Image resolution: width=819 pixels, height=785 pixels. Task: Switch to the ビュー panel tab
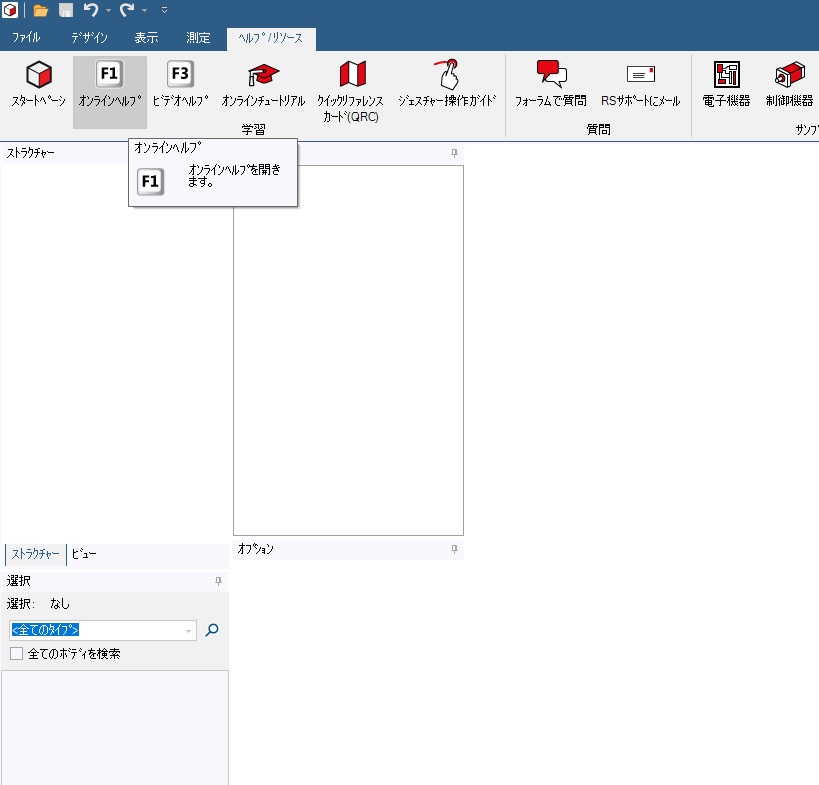coord(84,554)
